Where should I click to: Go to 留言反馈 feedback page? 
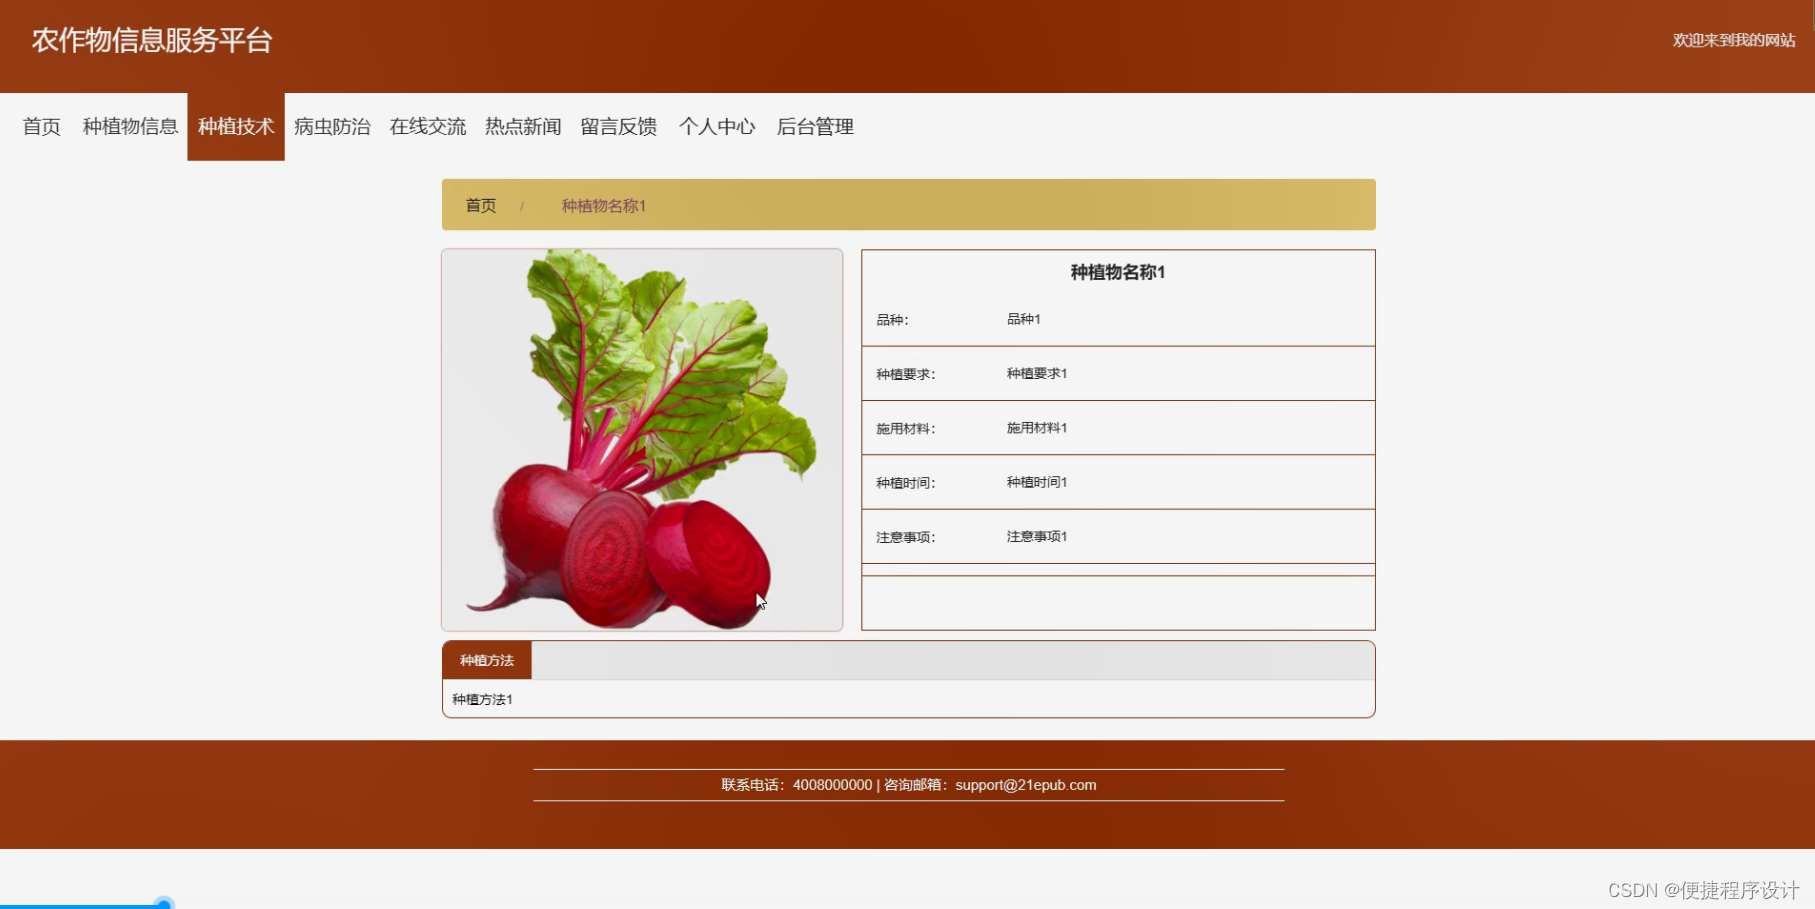(x=618, y=127)
